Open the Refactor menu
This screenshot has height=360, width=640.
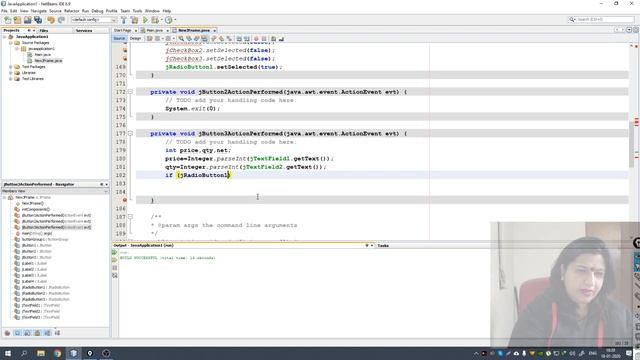[x=71, y=11]
